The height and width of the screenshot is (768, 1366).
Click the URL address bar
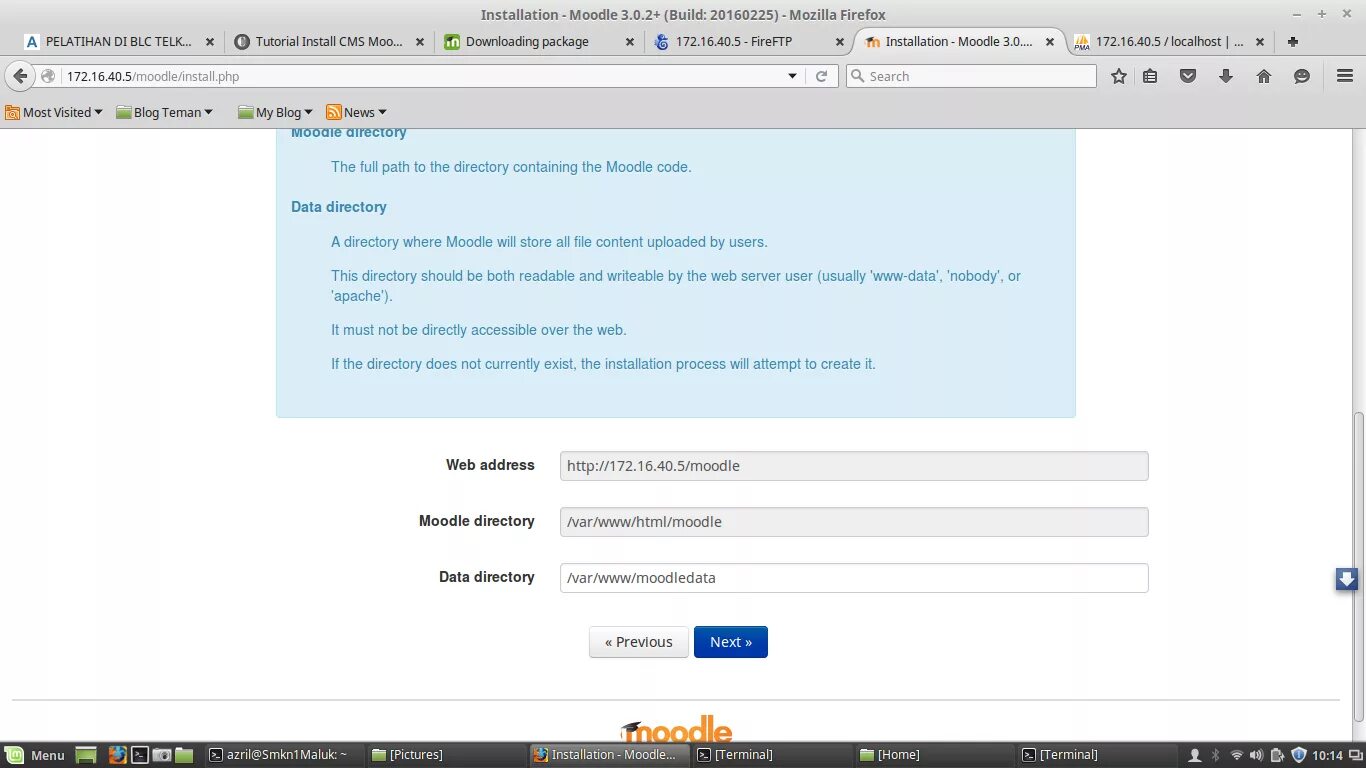(x=420, y=76)
